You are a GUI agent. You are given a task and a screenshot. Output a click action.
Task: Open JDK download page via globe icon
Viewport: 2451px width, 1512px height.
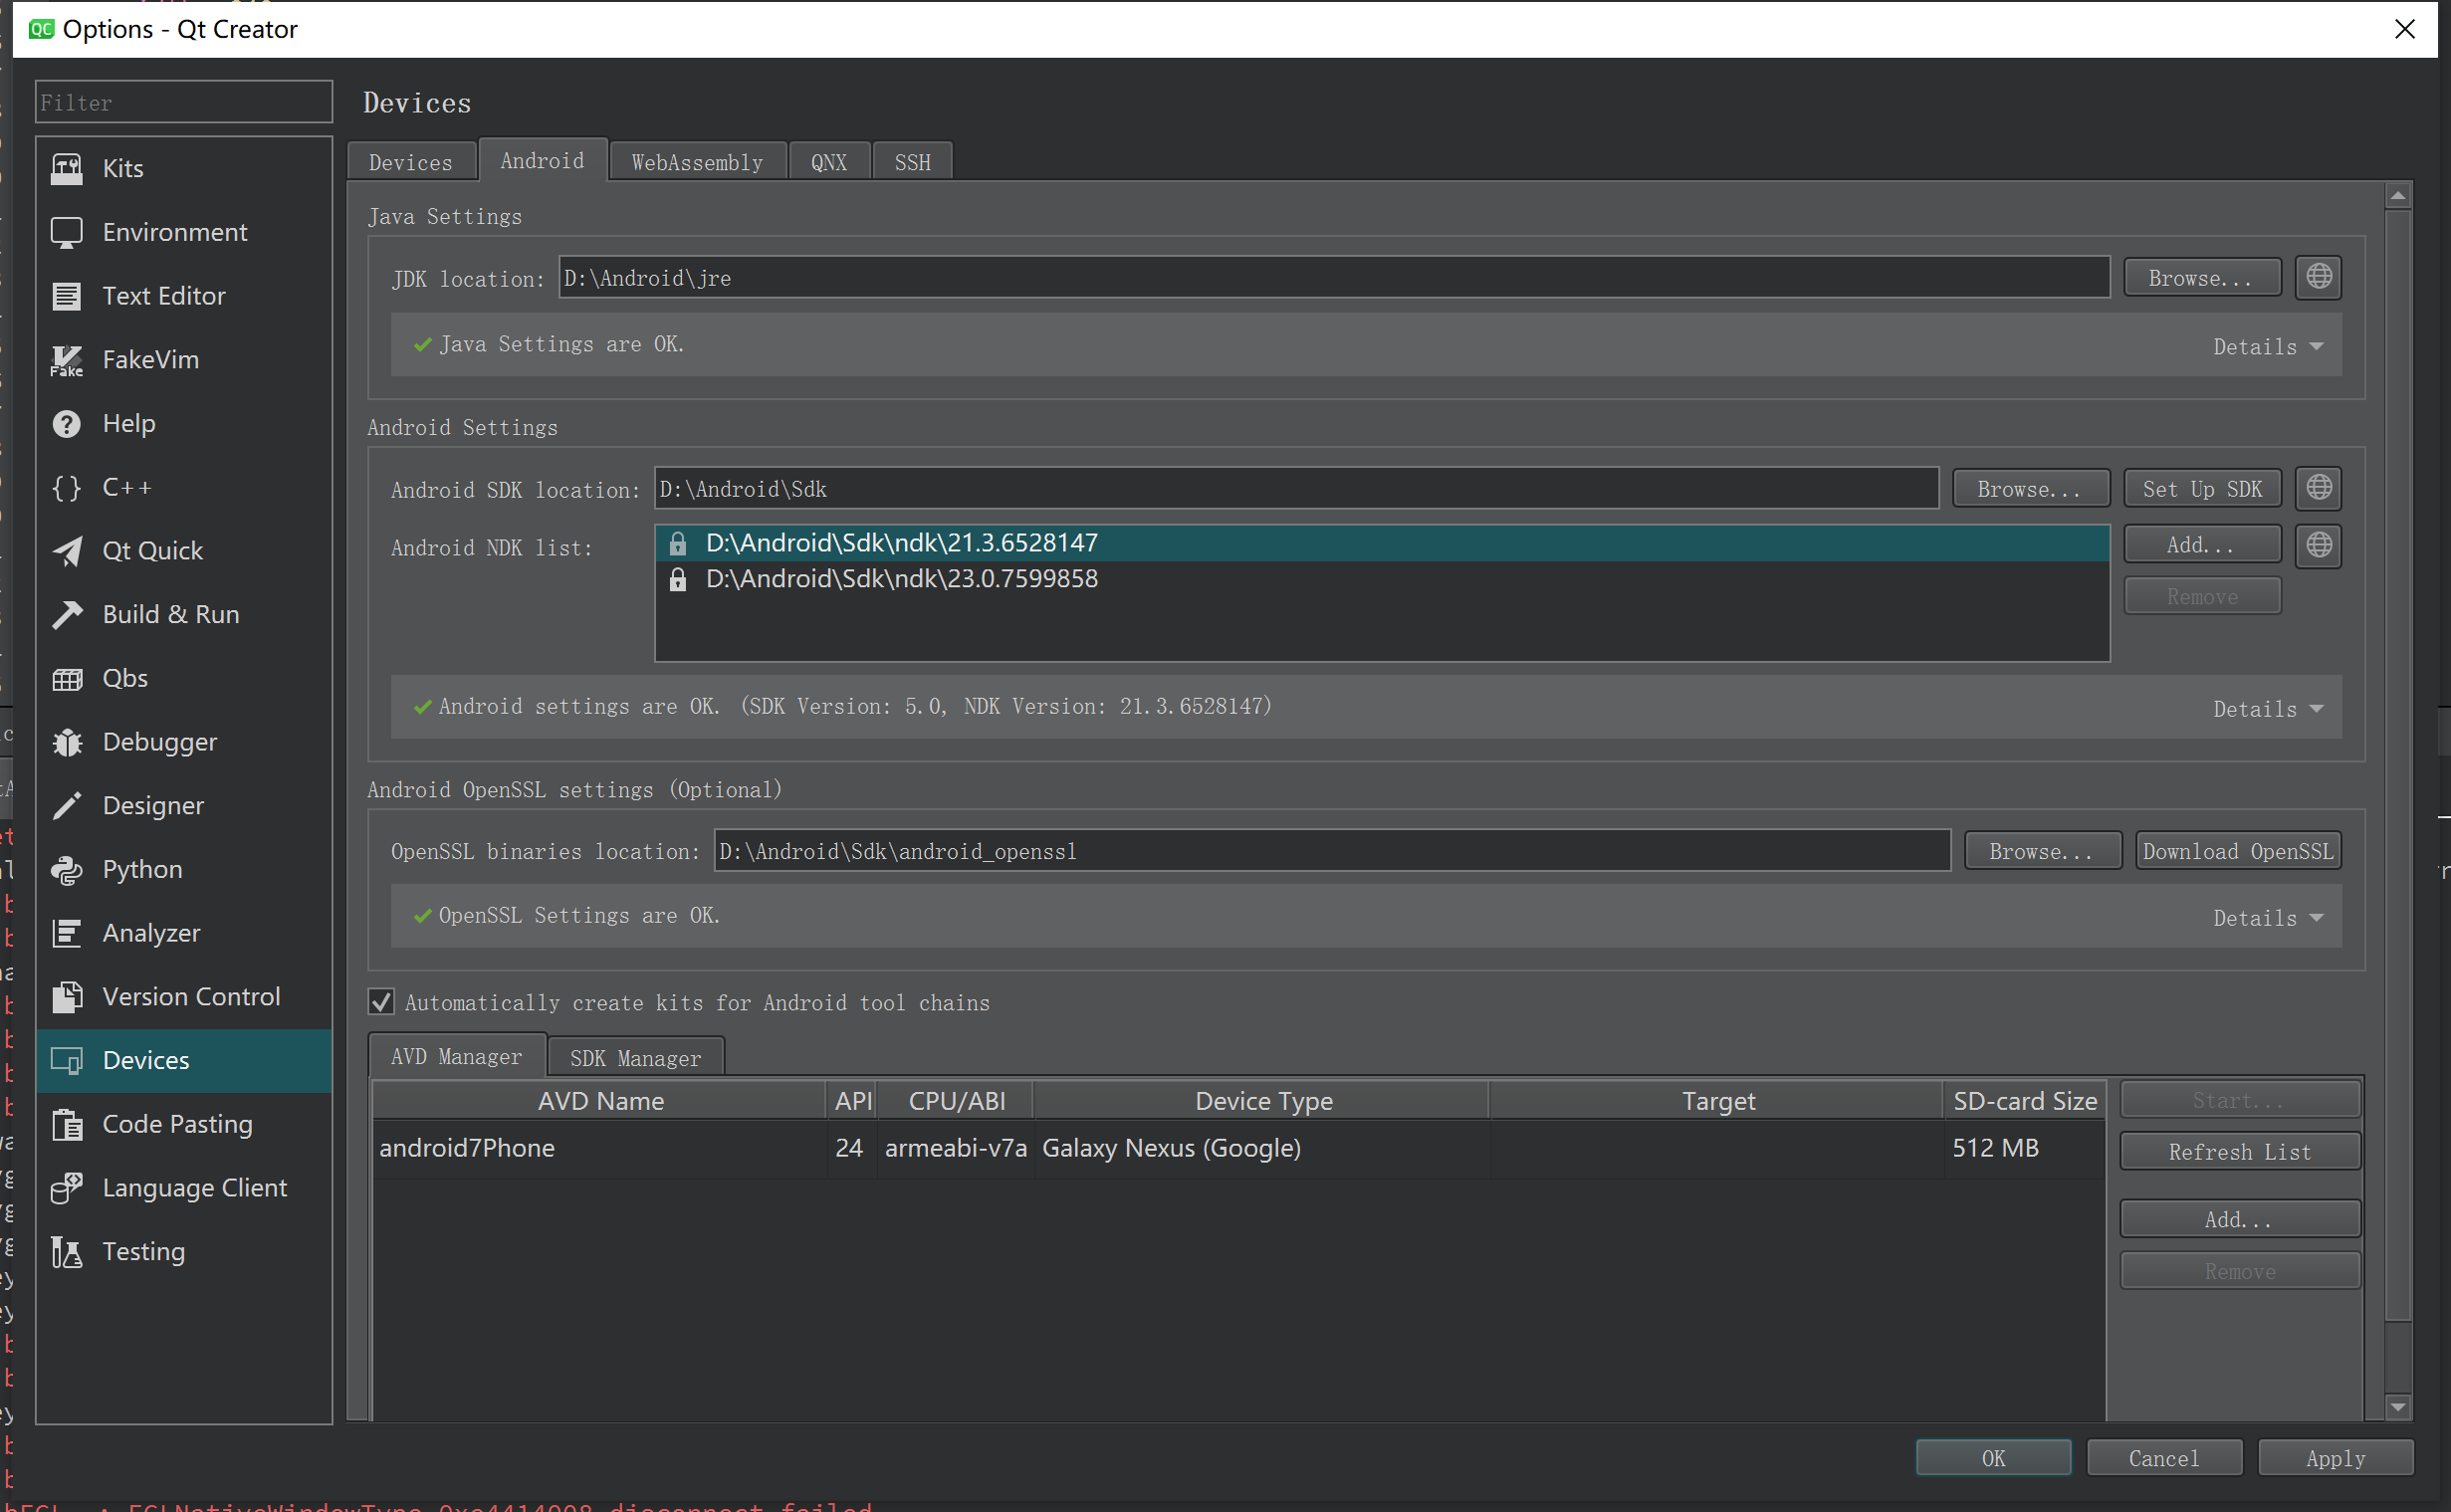[2319, 277]
